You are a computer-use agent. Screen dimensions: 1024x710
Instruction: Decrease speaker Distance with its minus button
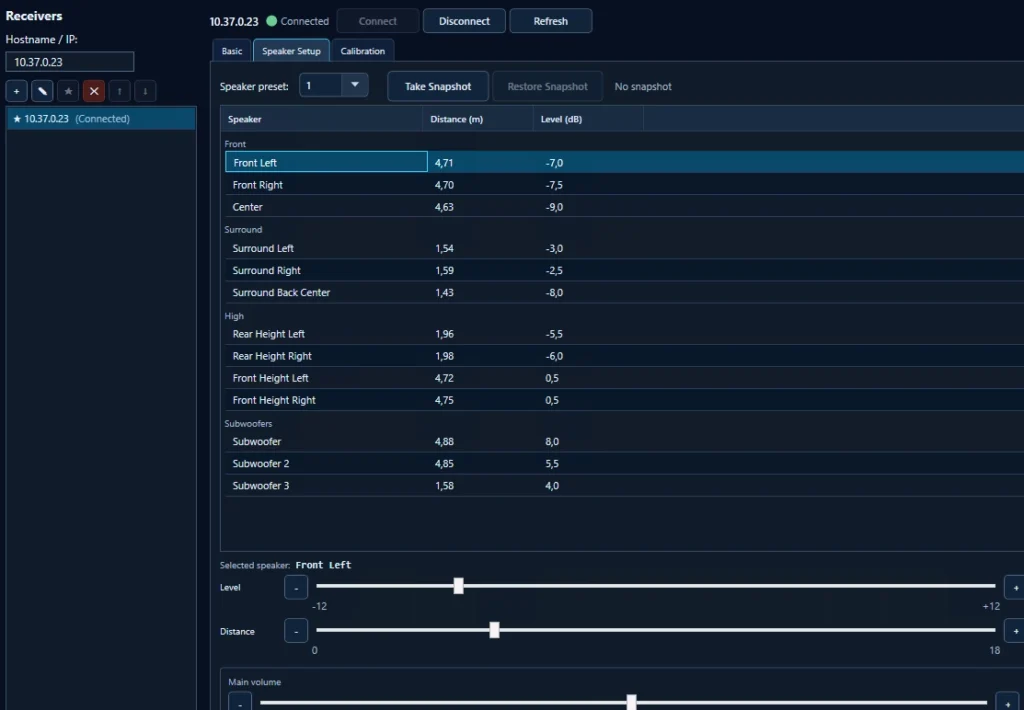tap(296, 632)
